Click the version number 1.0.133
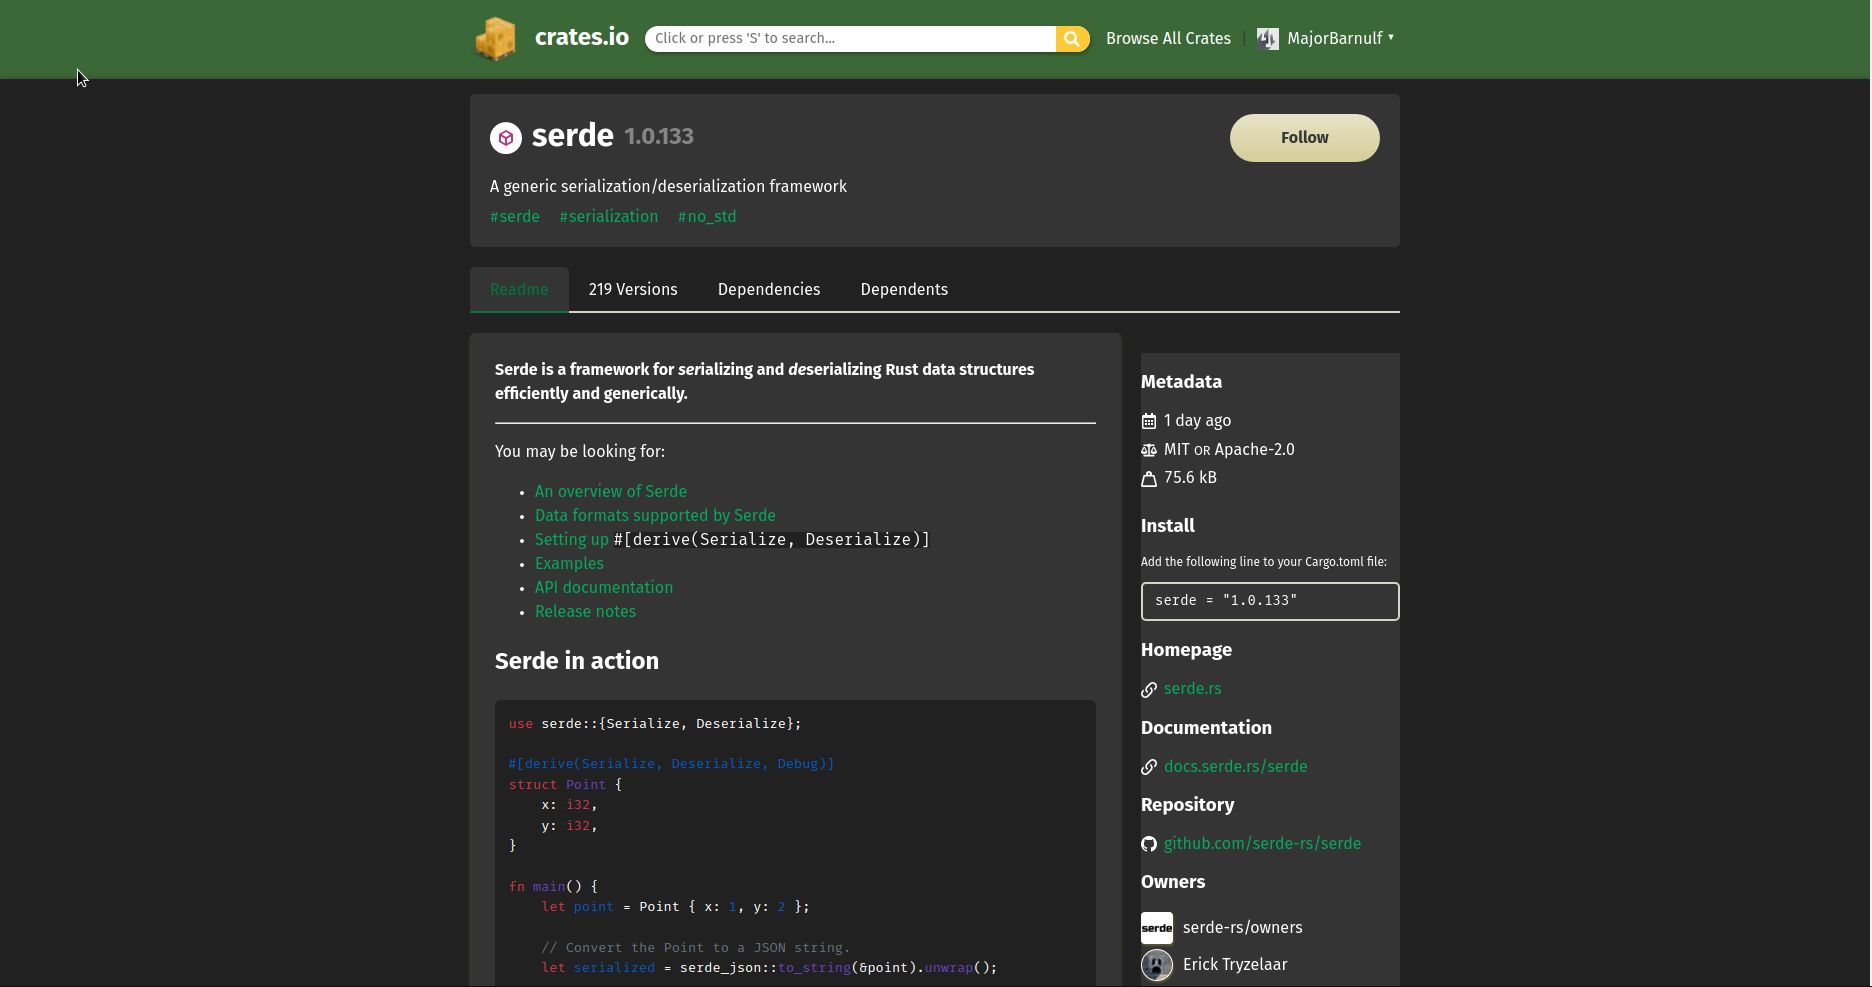 [x=659, y=137]
